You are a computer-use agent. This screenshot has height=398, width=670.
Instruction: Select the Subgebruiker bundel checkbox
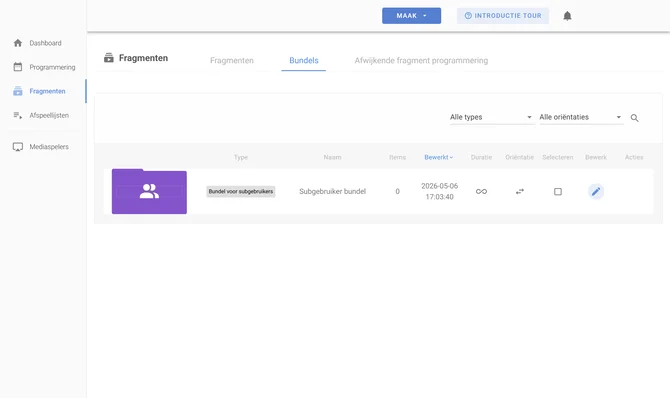click(x=558, y=192)
